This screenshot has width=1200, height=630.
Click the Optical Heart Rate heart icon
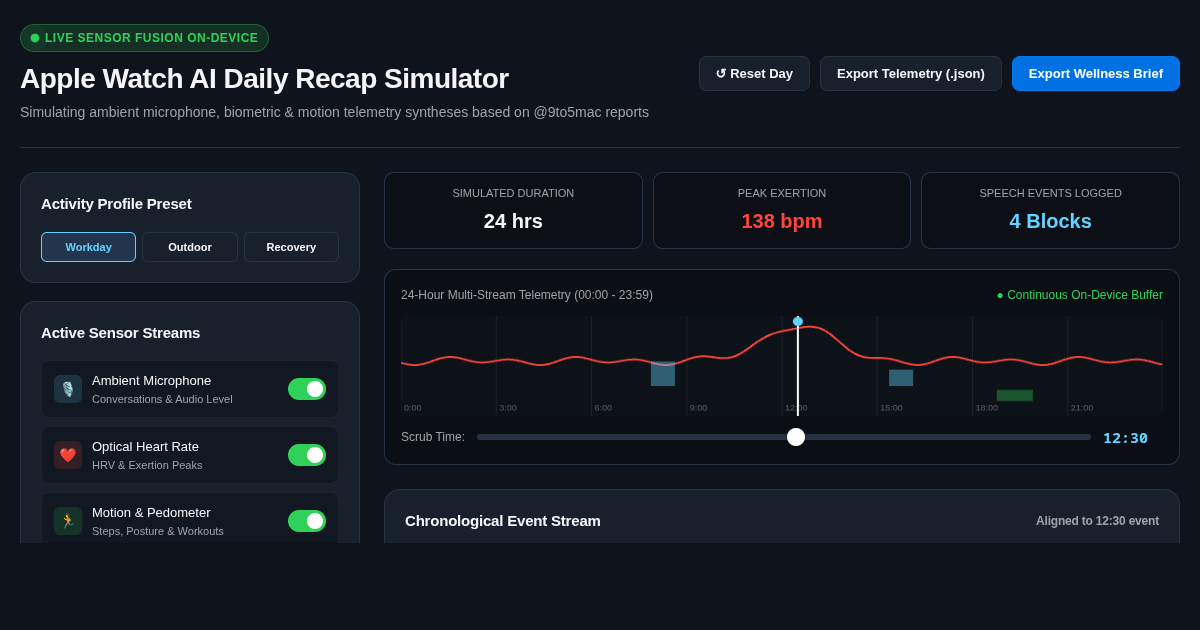click(x=68, y=455)
